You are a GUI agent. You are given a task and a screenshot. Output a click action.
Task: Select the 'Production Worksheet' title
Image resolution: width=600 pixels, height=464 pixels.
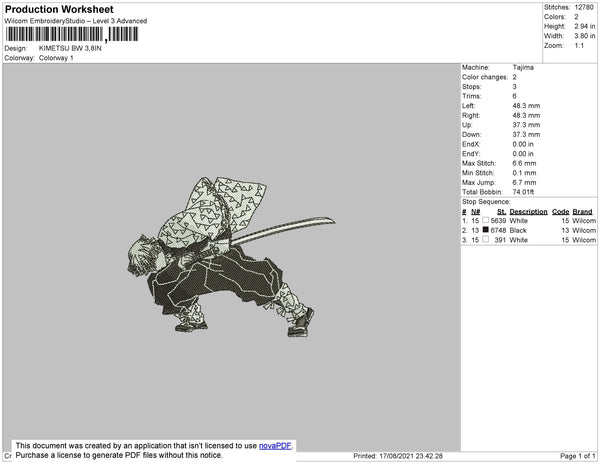pyautogui.click(x=59, y=10)
